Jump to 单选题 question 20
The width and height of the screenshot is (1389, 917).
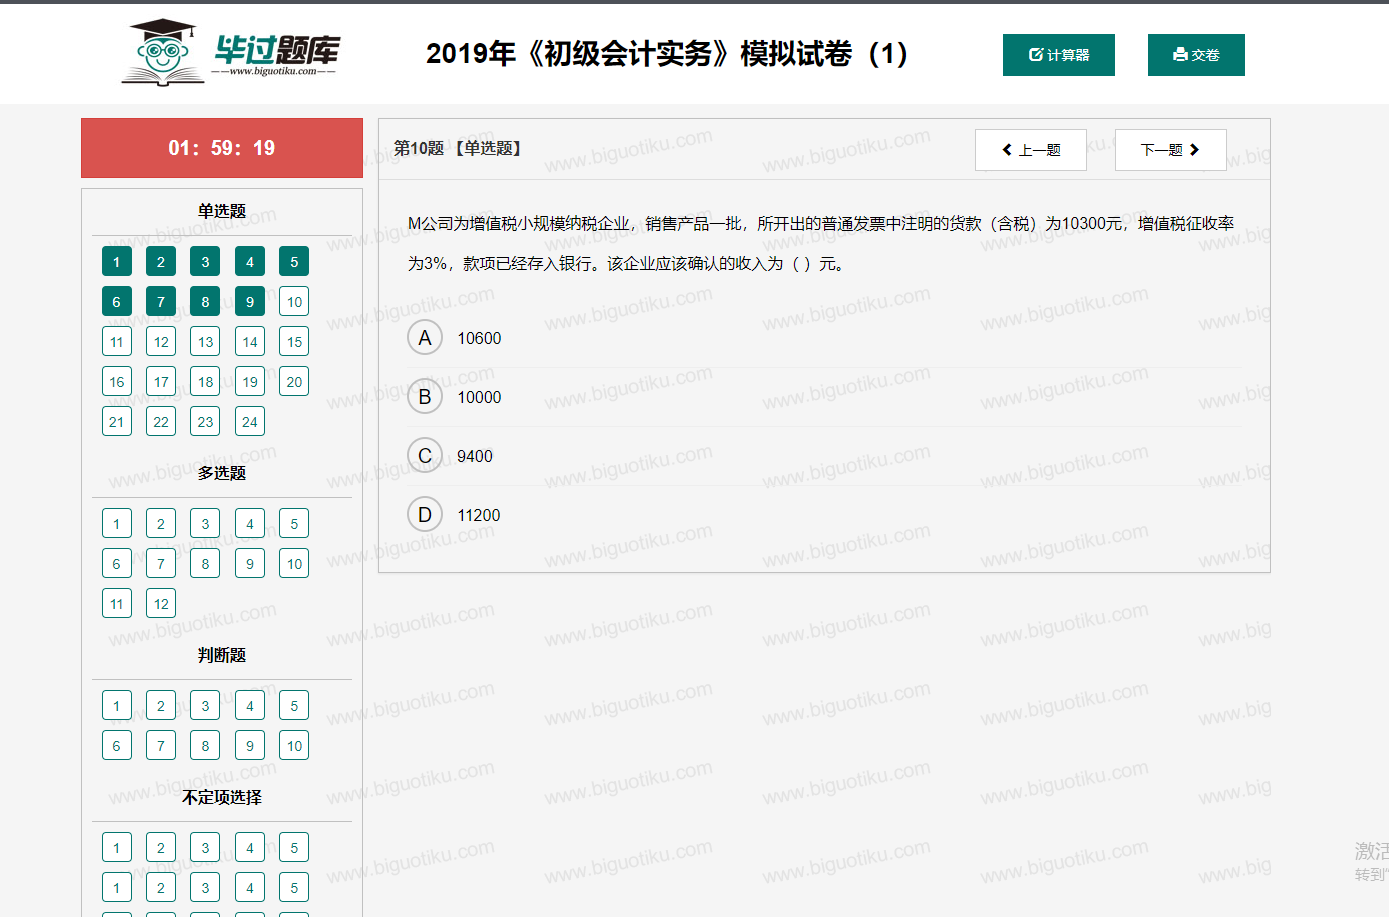[294, 382]
